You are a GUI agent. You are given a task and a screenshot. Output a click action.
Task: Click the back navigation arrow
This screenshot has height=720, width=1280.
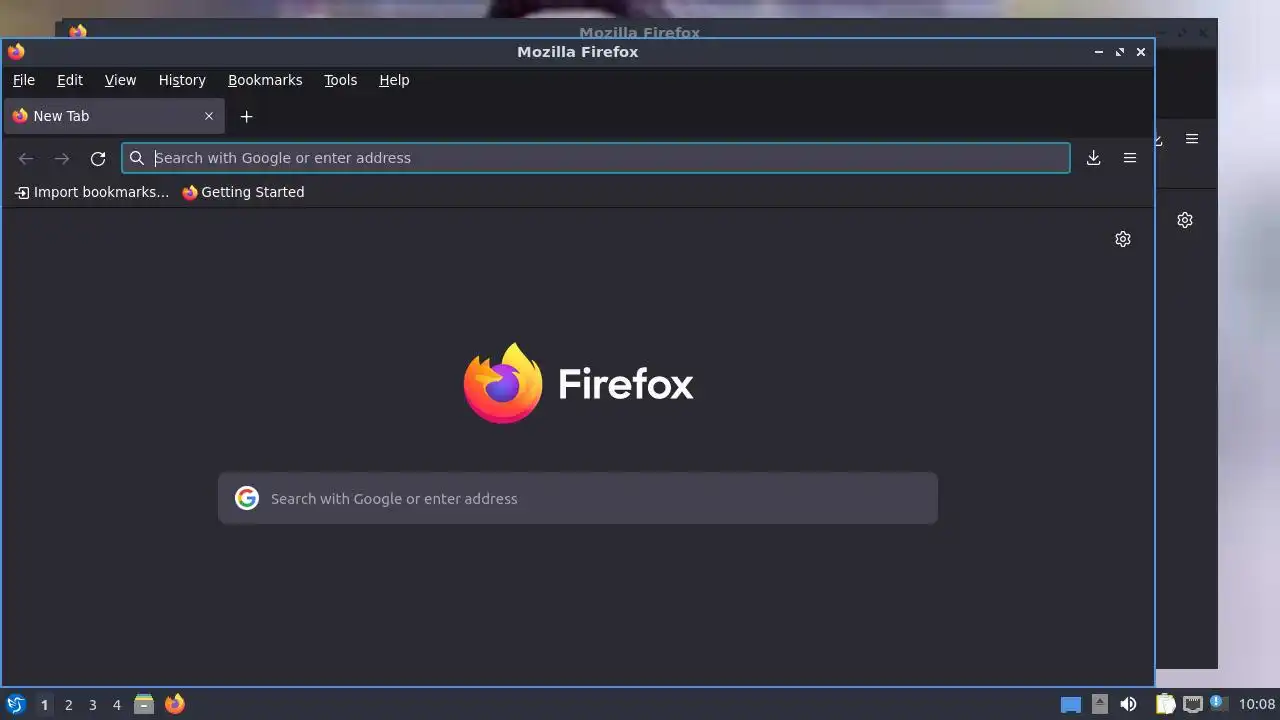[26, 158]
